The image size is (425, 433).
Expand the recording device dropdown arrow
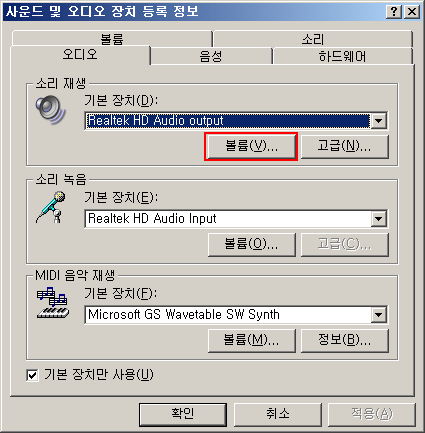click(378, 219)
